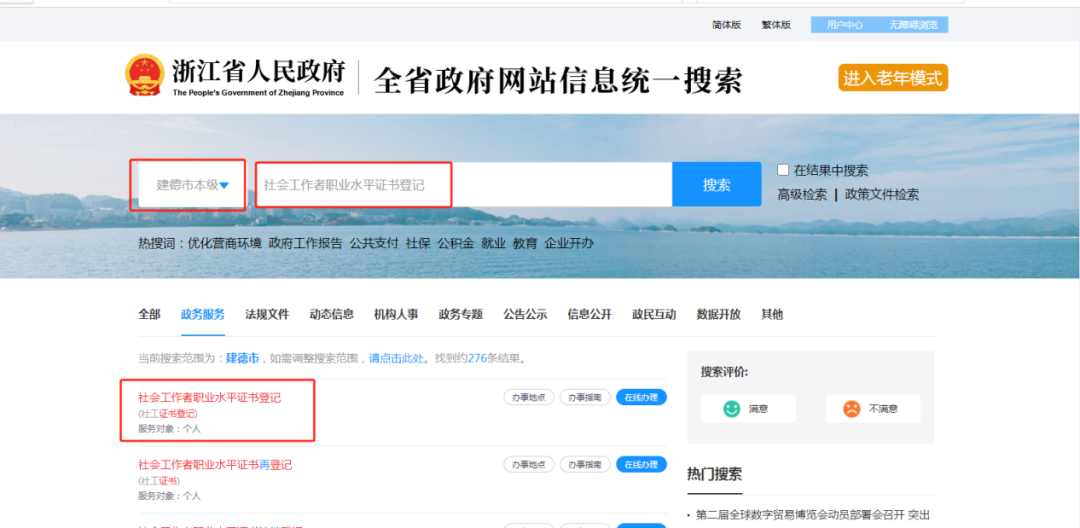The width and height of the screenshot is (1080, 528).
Task: Open the 动态信息 tab
Action: (x=331, y=314)
